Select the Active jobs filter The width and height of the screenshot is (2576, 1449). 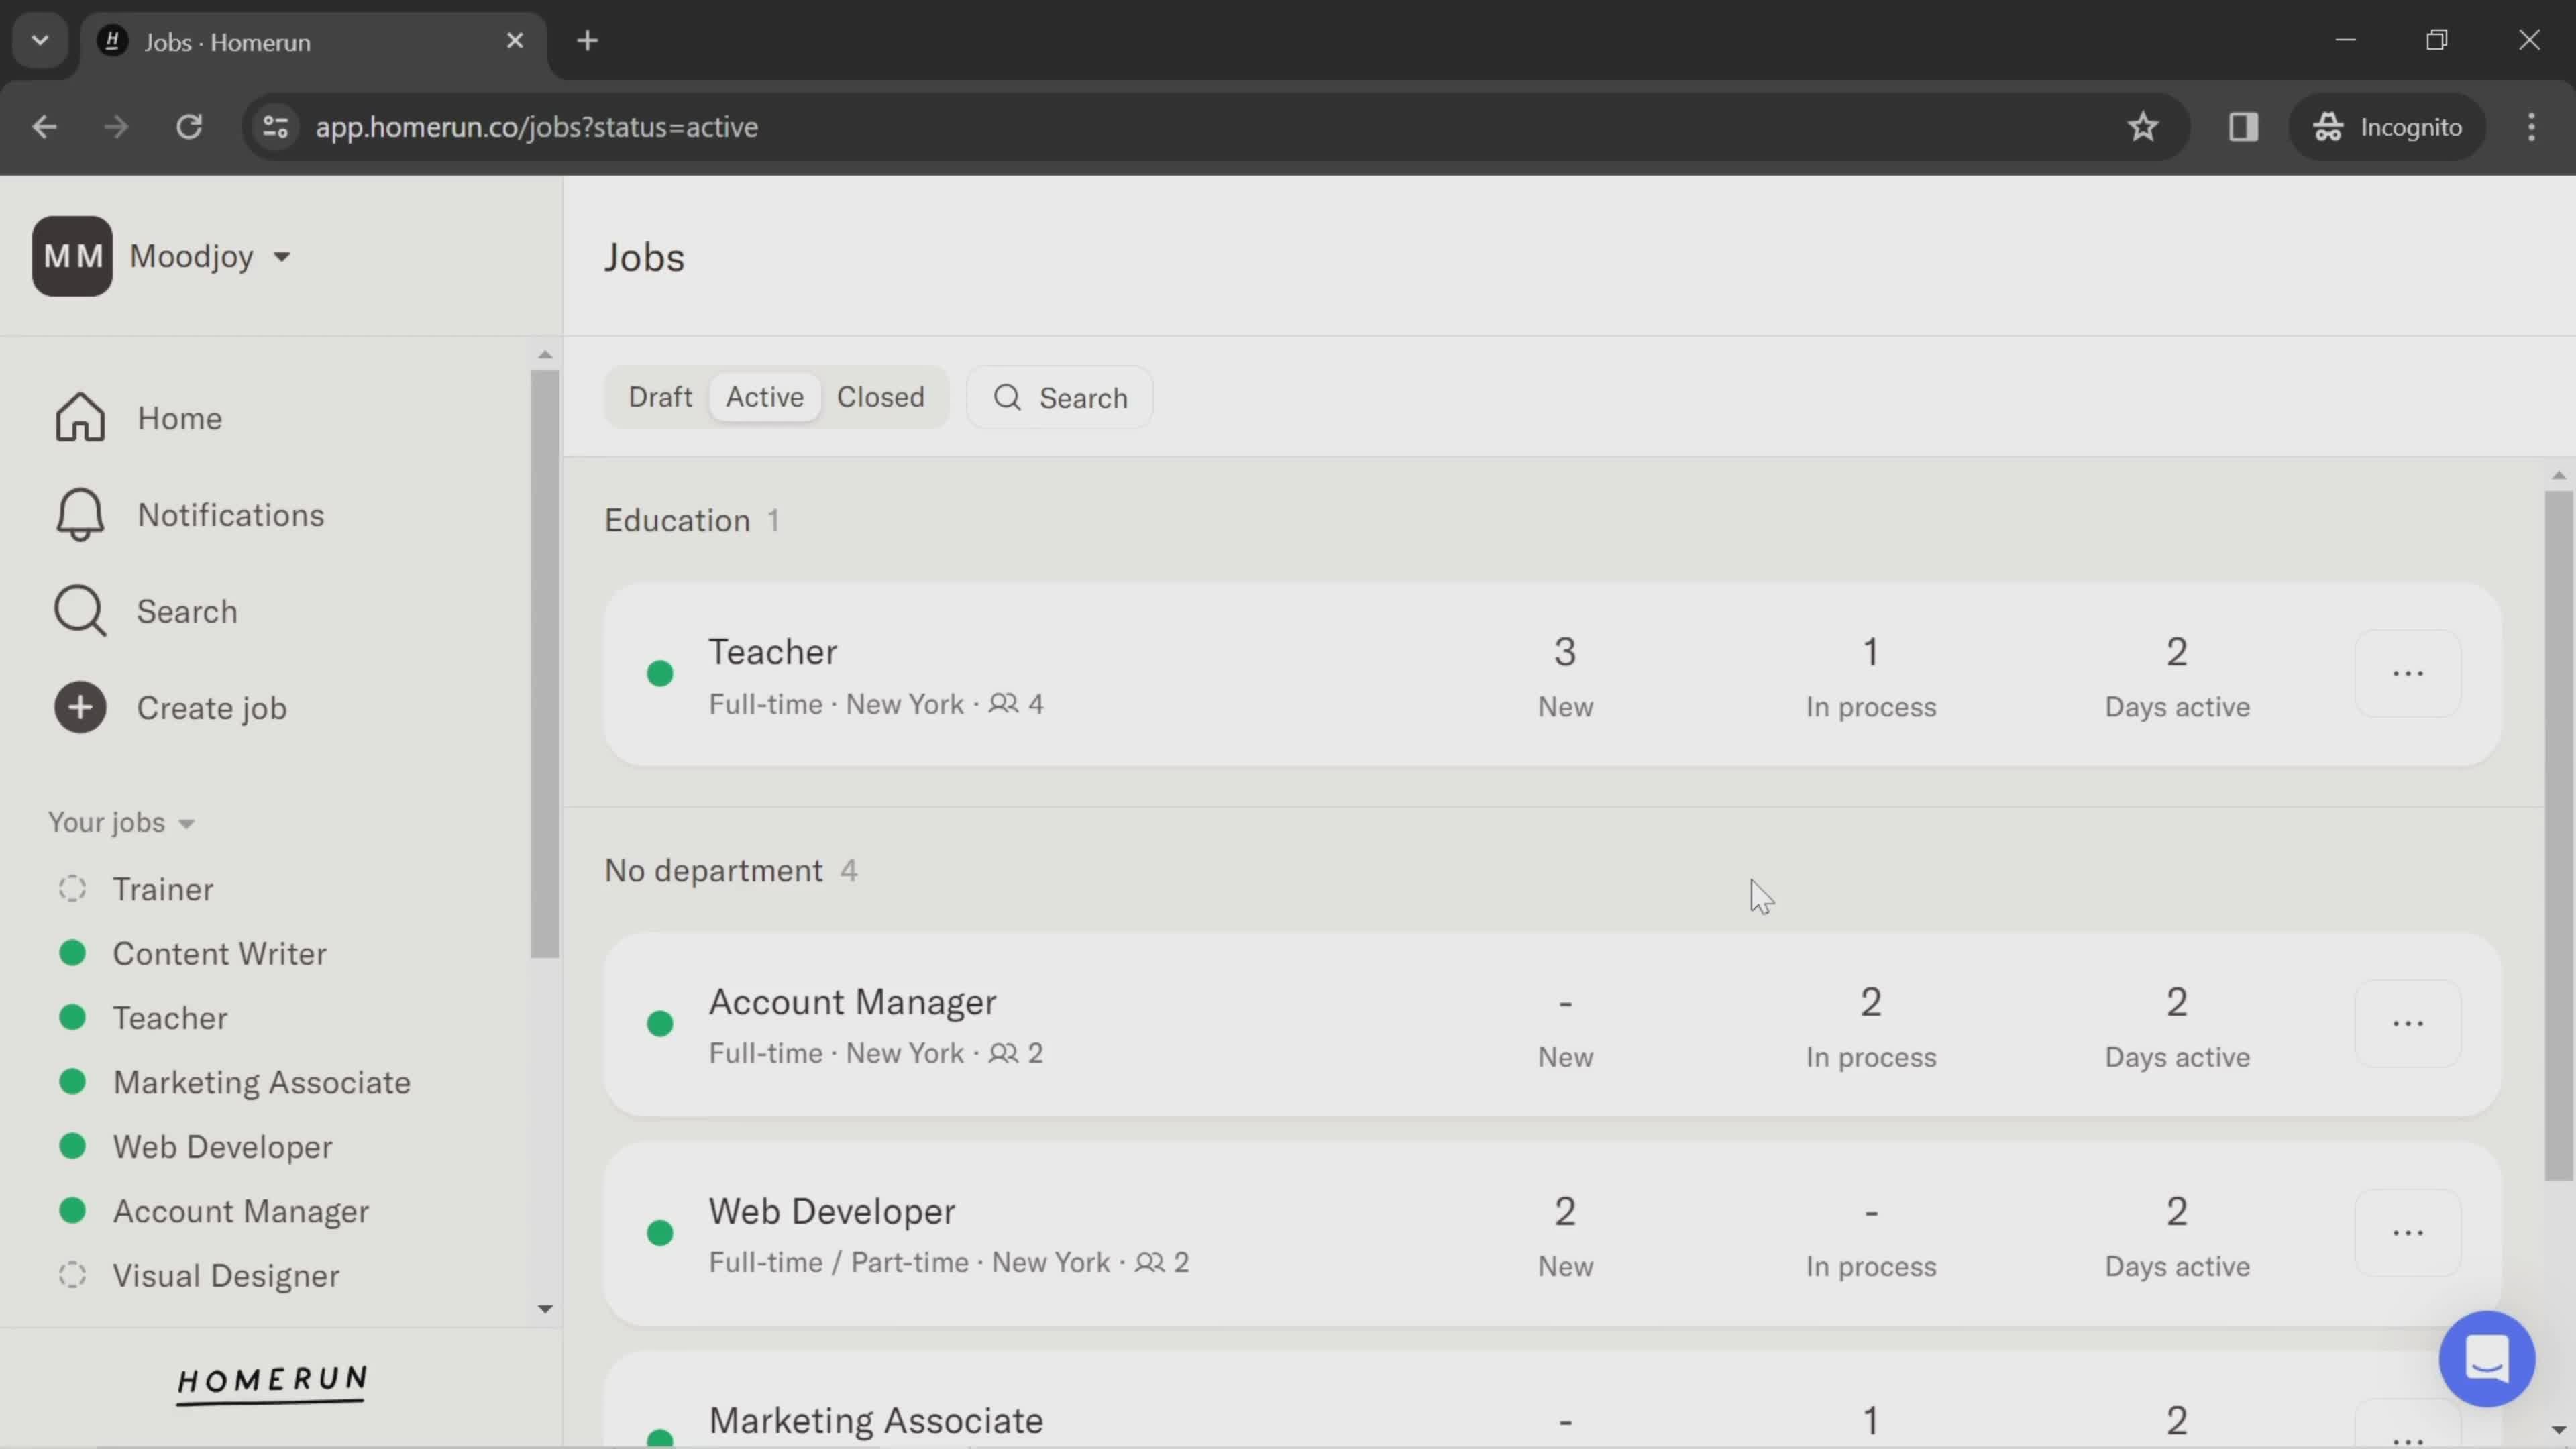pyautogui.click(x=764, y=397)
